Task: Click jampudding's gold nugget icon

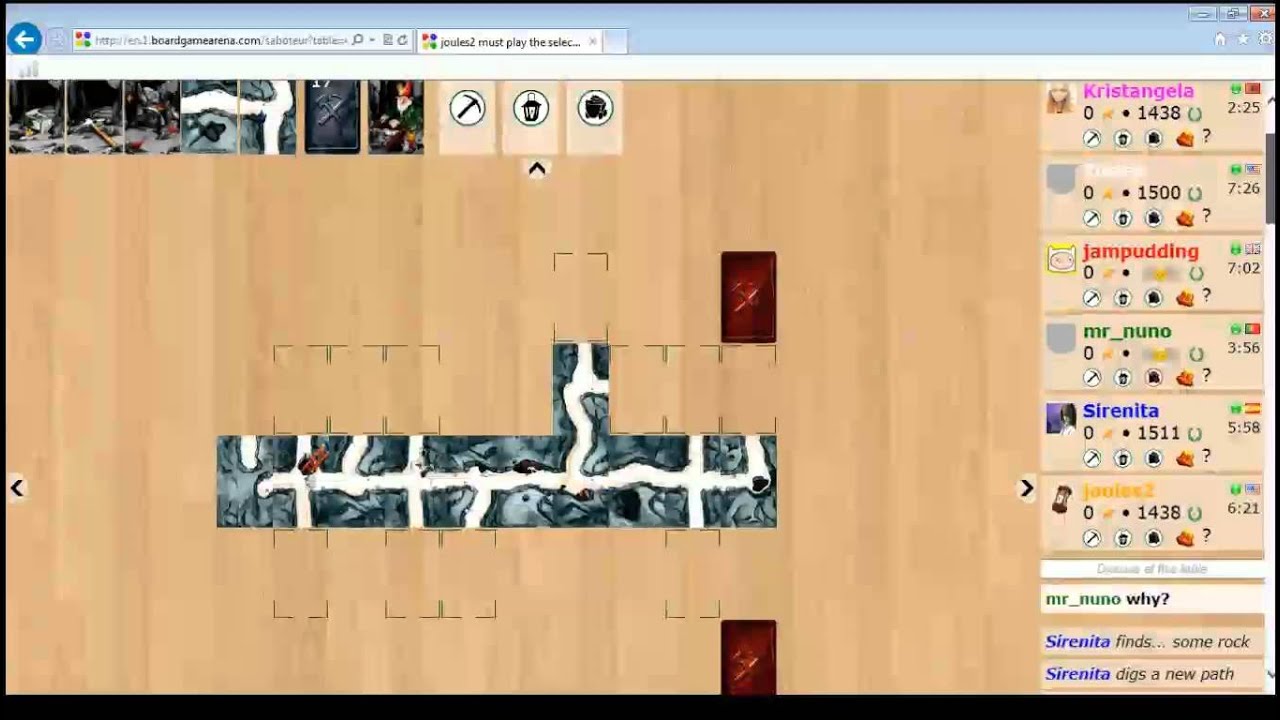Action: click(1185, 298)
